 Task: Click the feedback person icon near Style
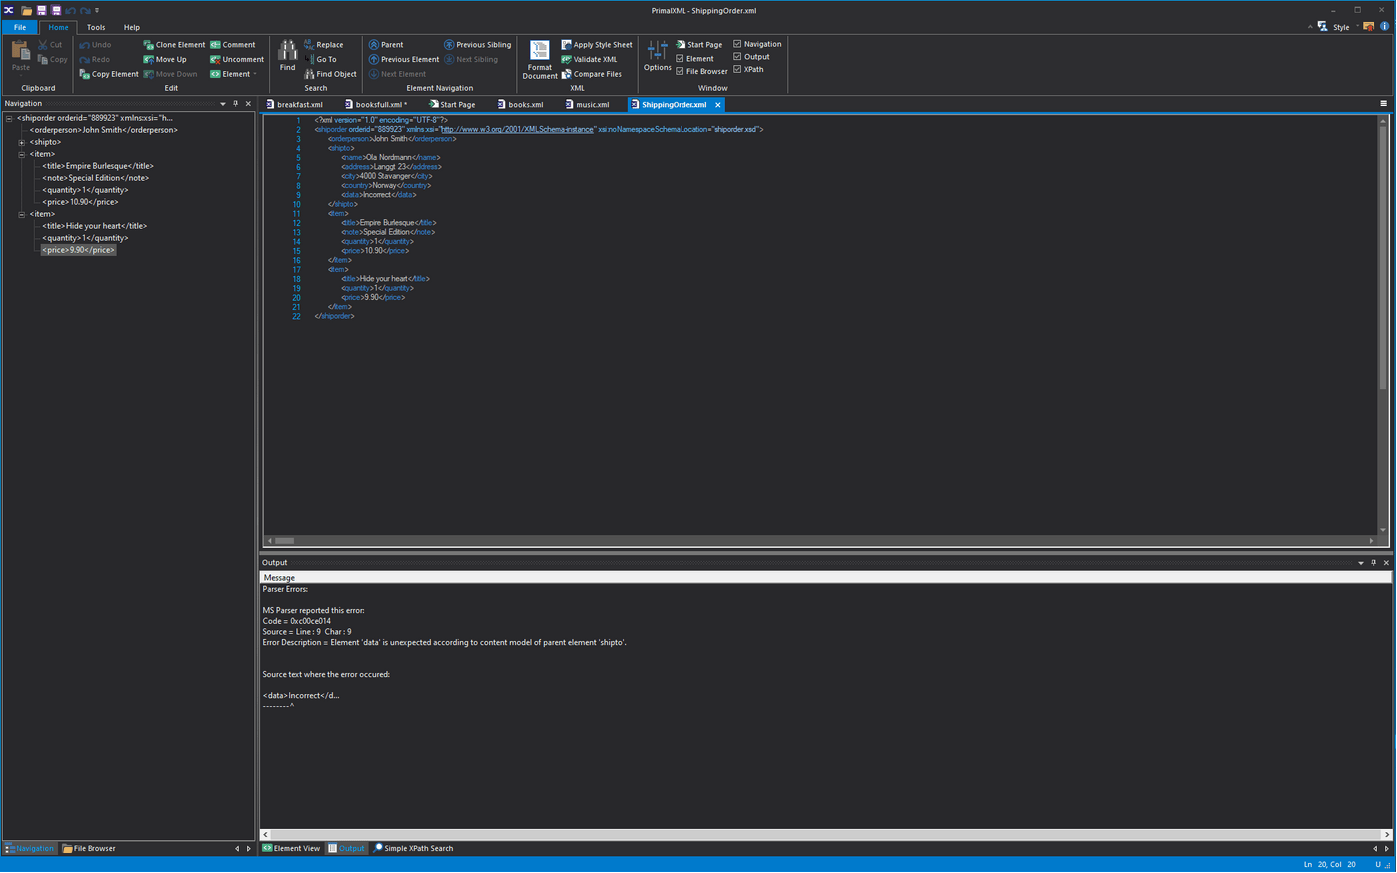pyautogui.click(x=1322, y=27)
